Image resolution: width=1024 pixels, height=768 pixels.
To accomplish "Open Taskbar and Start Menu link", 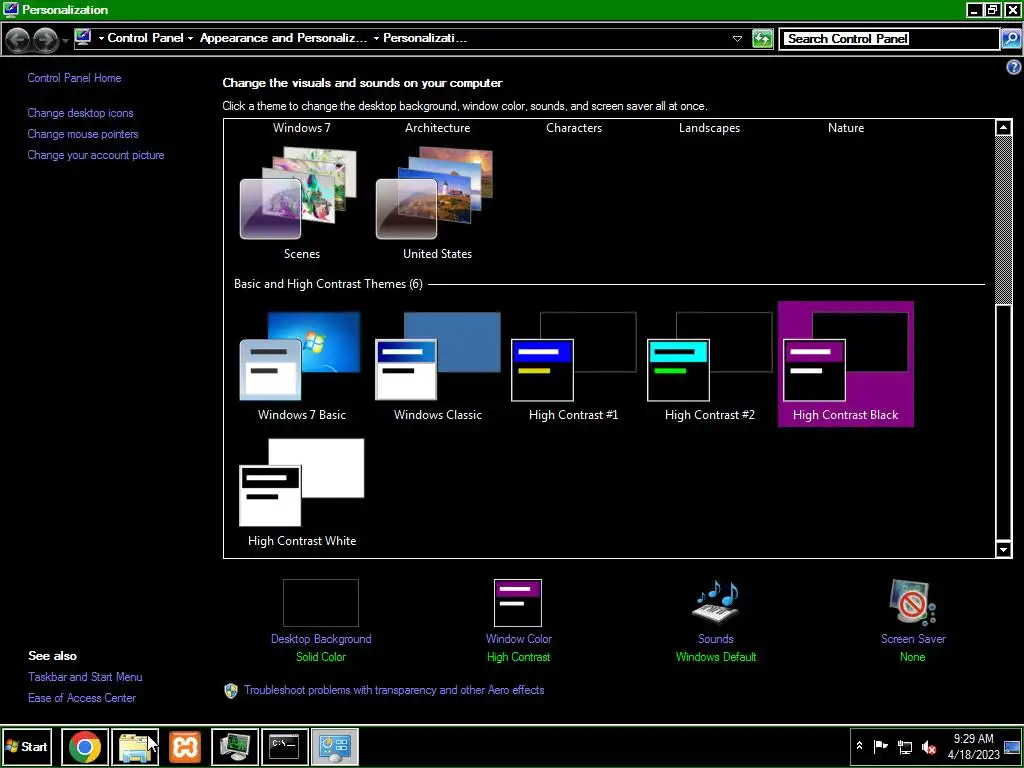I will click(85, 677).
